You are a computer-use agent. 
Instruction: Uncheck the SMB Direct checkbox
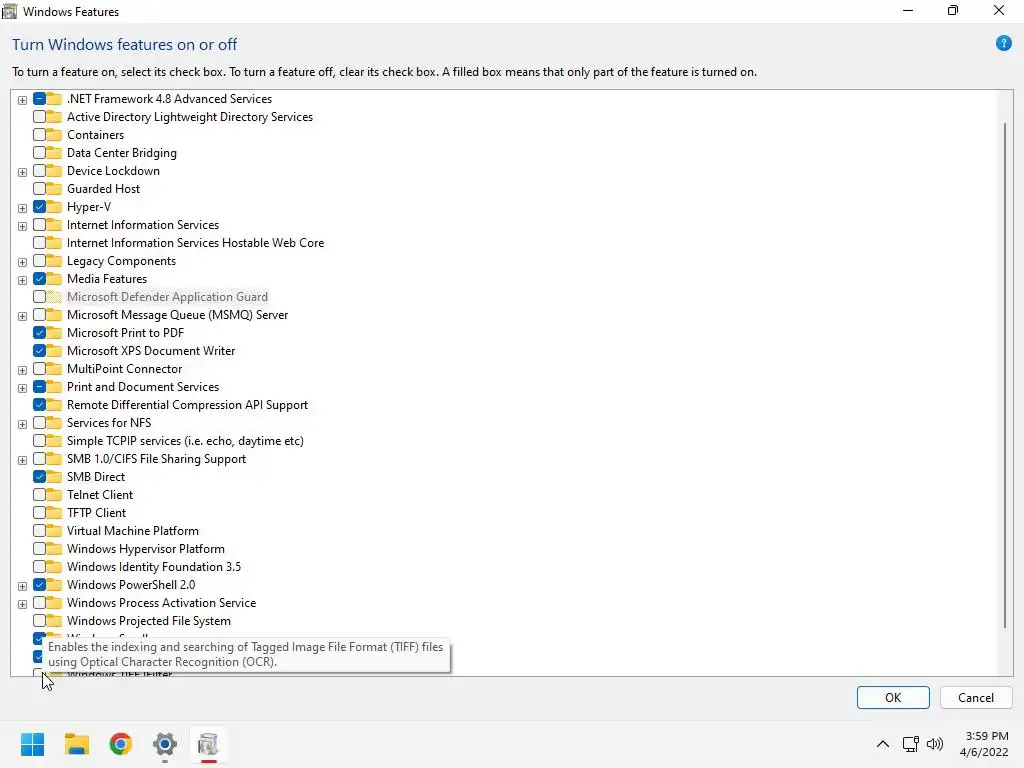pyautogui.click(x=39, y=477)
